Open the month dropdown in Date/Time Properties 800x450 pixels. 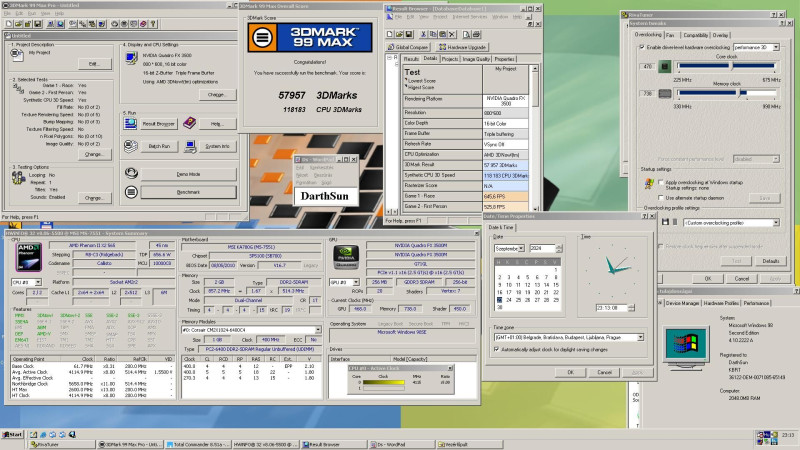click(521, 248)
